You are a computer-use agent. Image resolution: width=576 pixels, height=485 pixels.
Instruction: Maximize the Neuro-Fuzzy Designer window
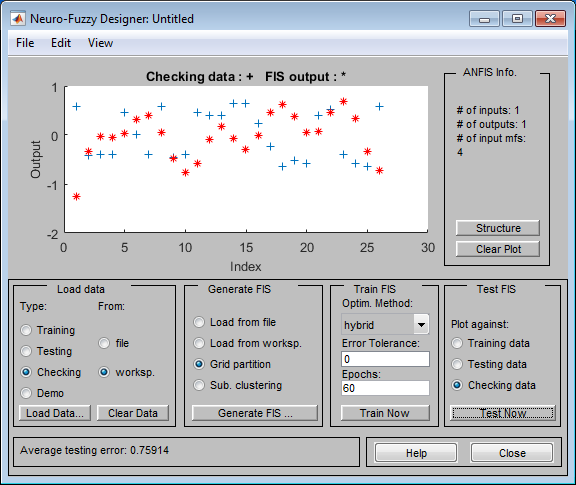(x=517, y=18)
